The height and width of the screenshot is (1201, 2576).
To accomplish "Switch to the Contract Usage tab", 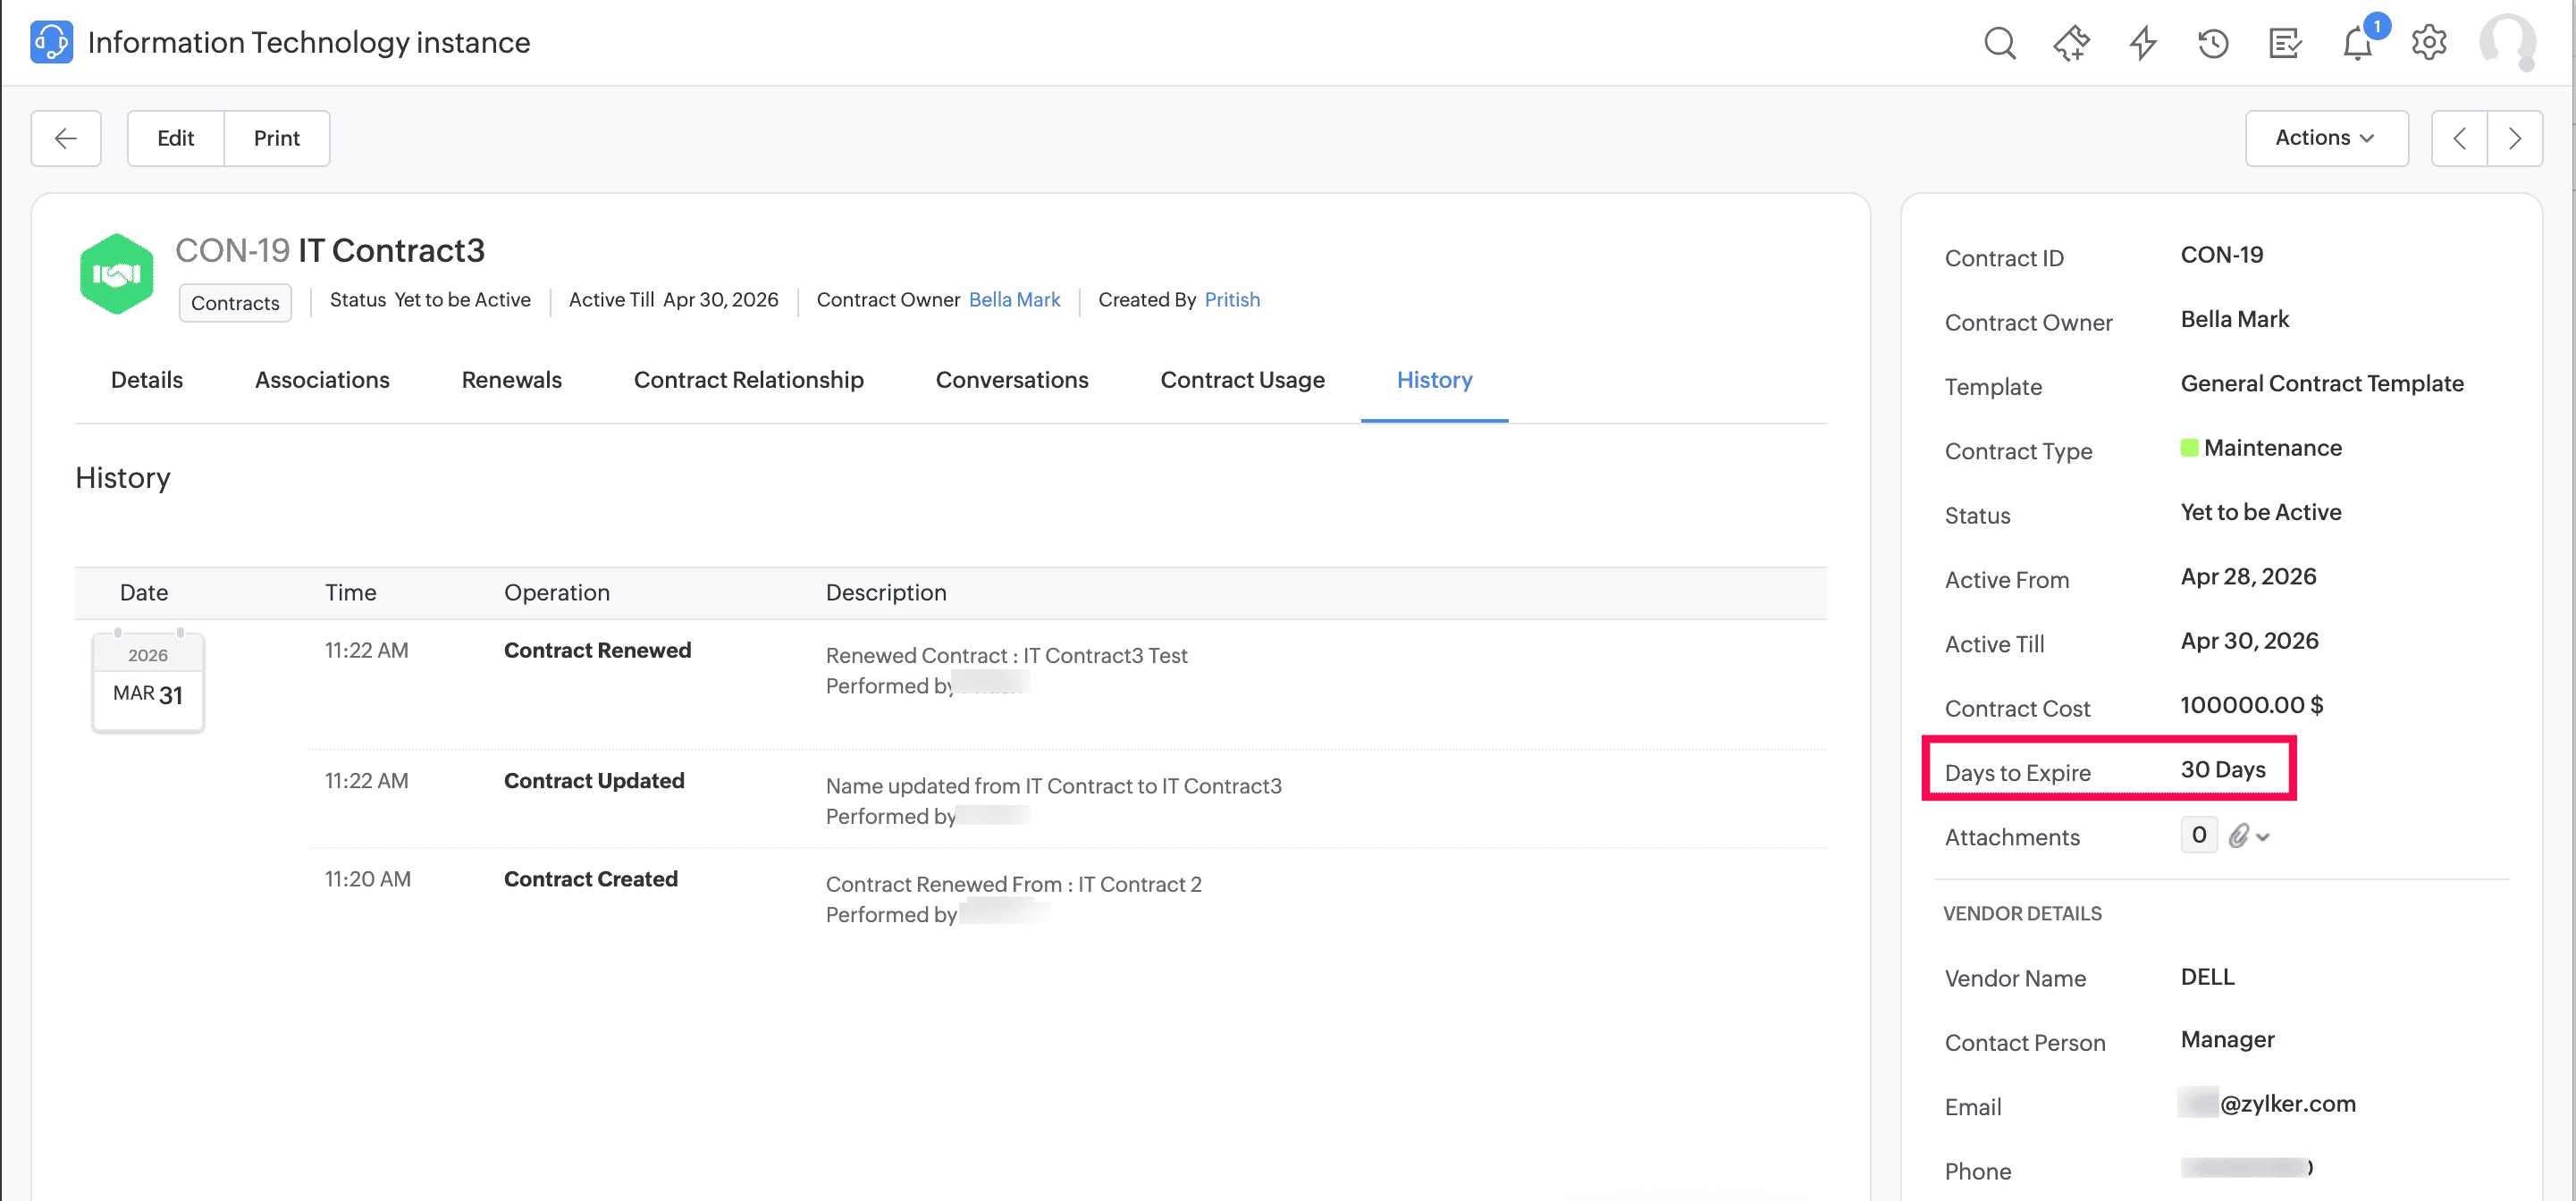I will click(x=1242, y=380).
